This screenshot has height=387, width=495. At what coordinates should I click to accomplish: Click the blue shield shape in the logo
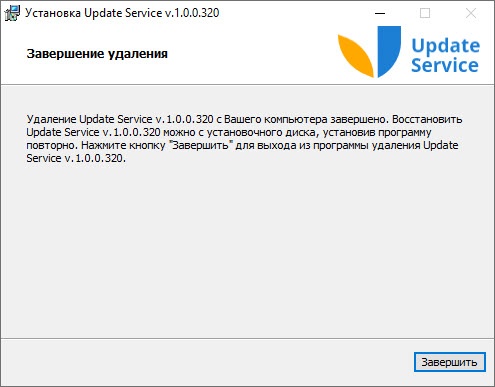pyautogui.click(x=389, y=51)
